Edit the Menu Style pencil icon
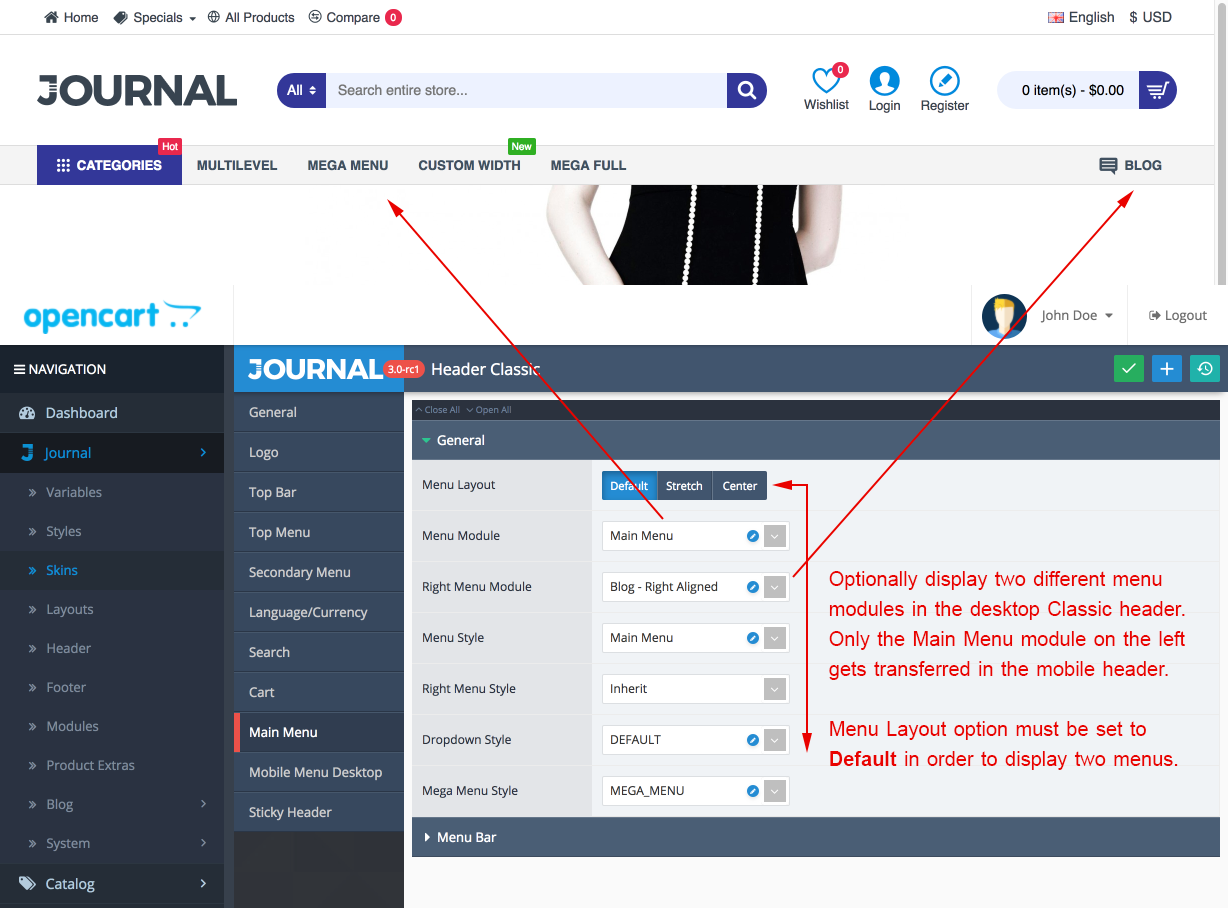Screen dimensions: 1228x908 [753, 638]
